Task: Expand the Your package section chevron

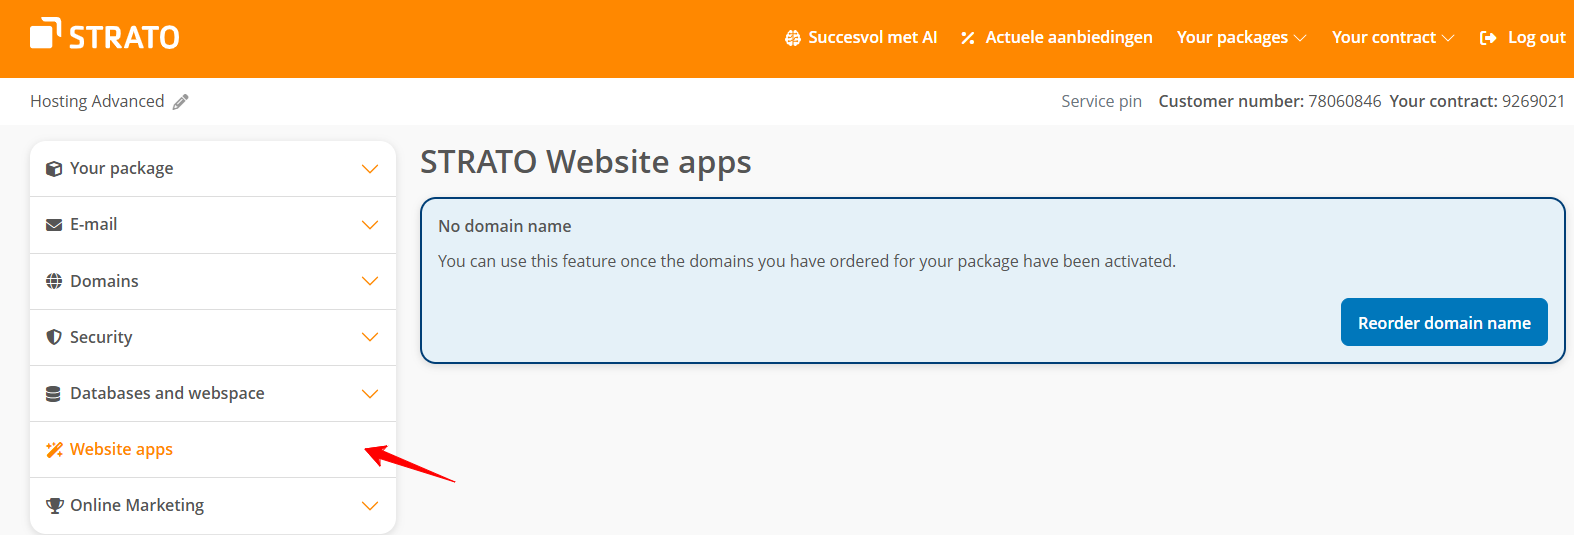Action: [x=370, y=169]
